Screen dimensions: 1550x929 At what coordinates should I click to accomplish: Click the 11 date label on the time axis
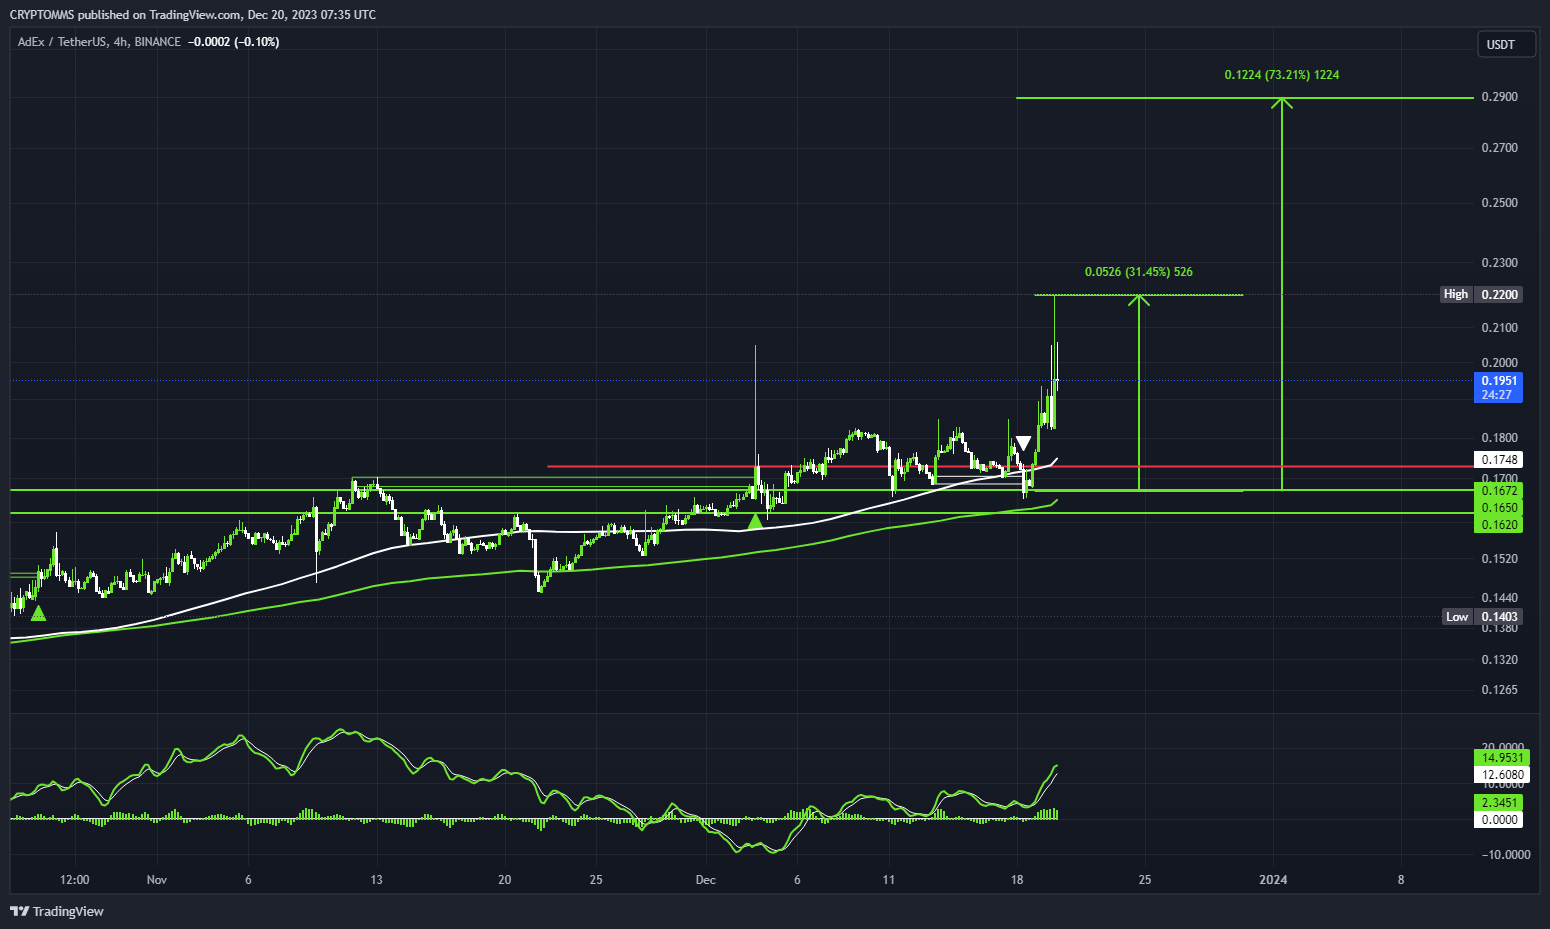point(889,880)
